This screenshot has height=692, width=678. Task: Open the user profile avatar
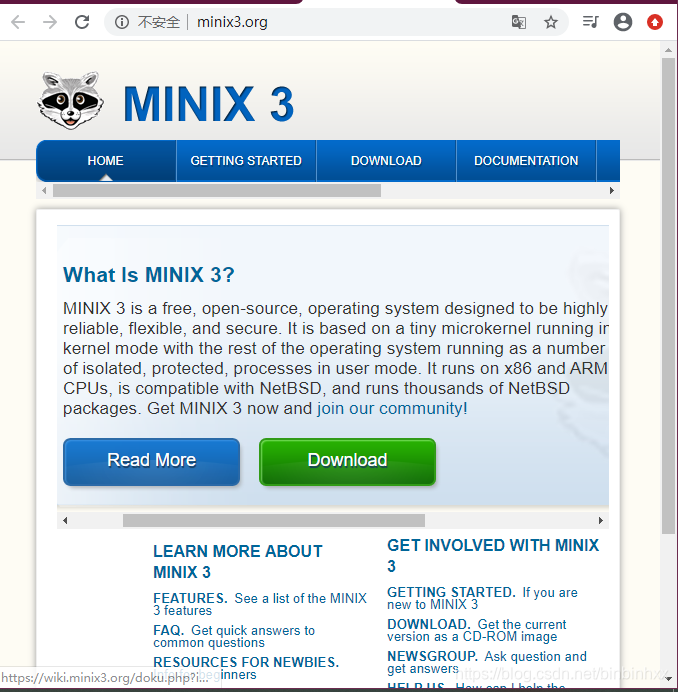point(623,22)
